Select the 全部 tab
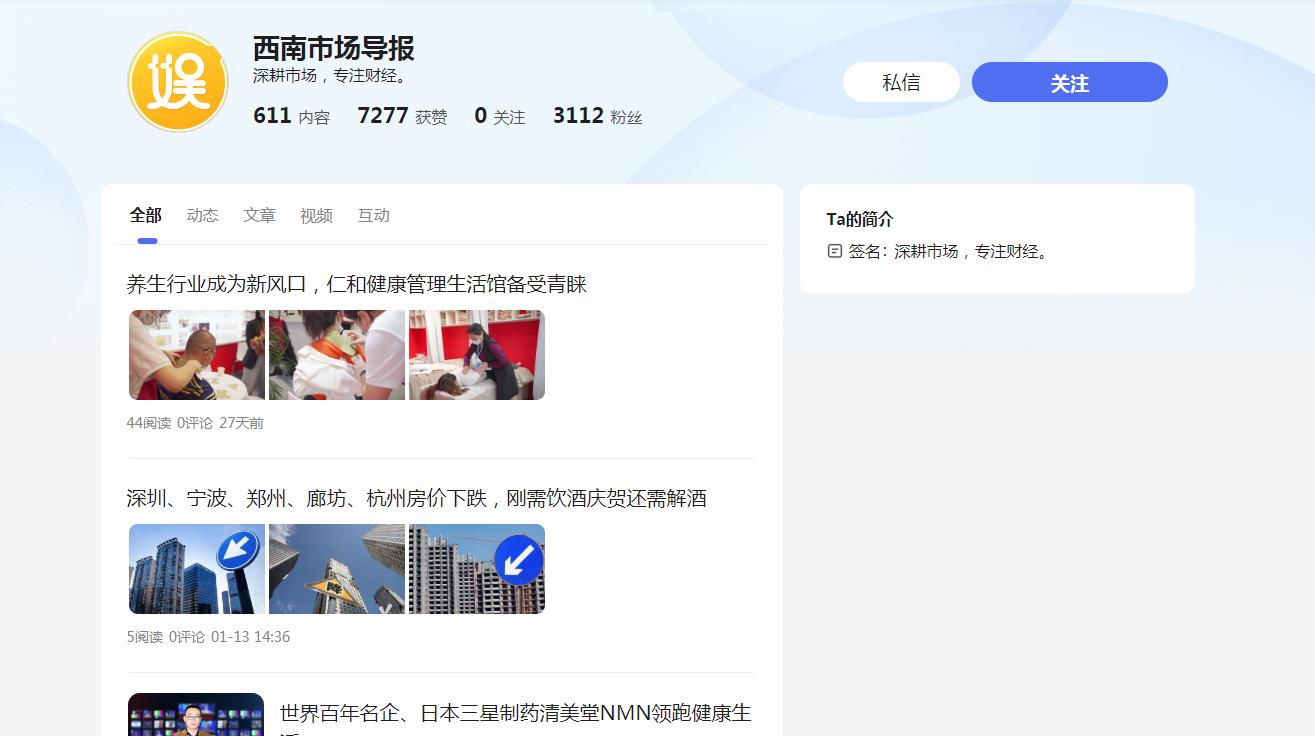This screenshot has width=1315, height=736. pos(146,215)
